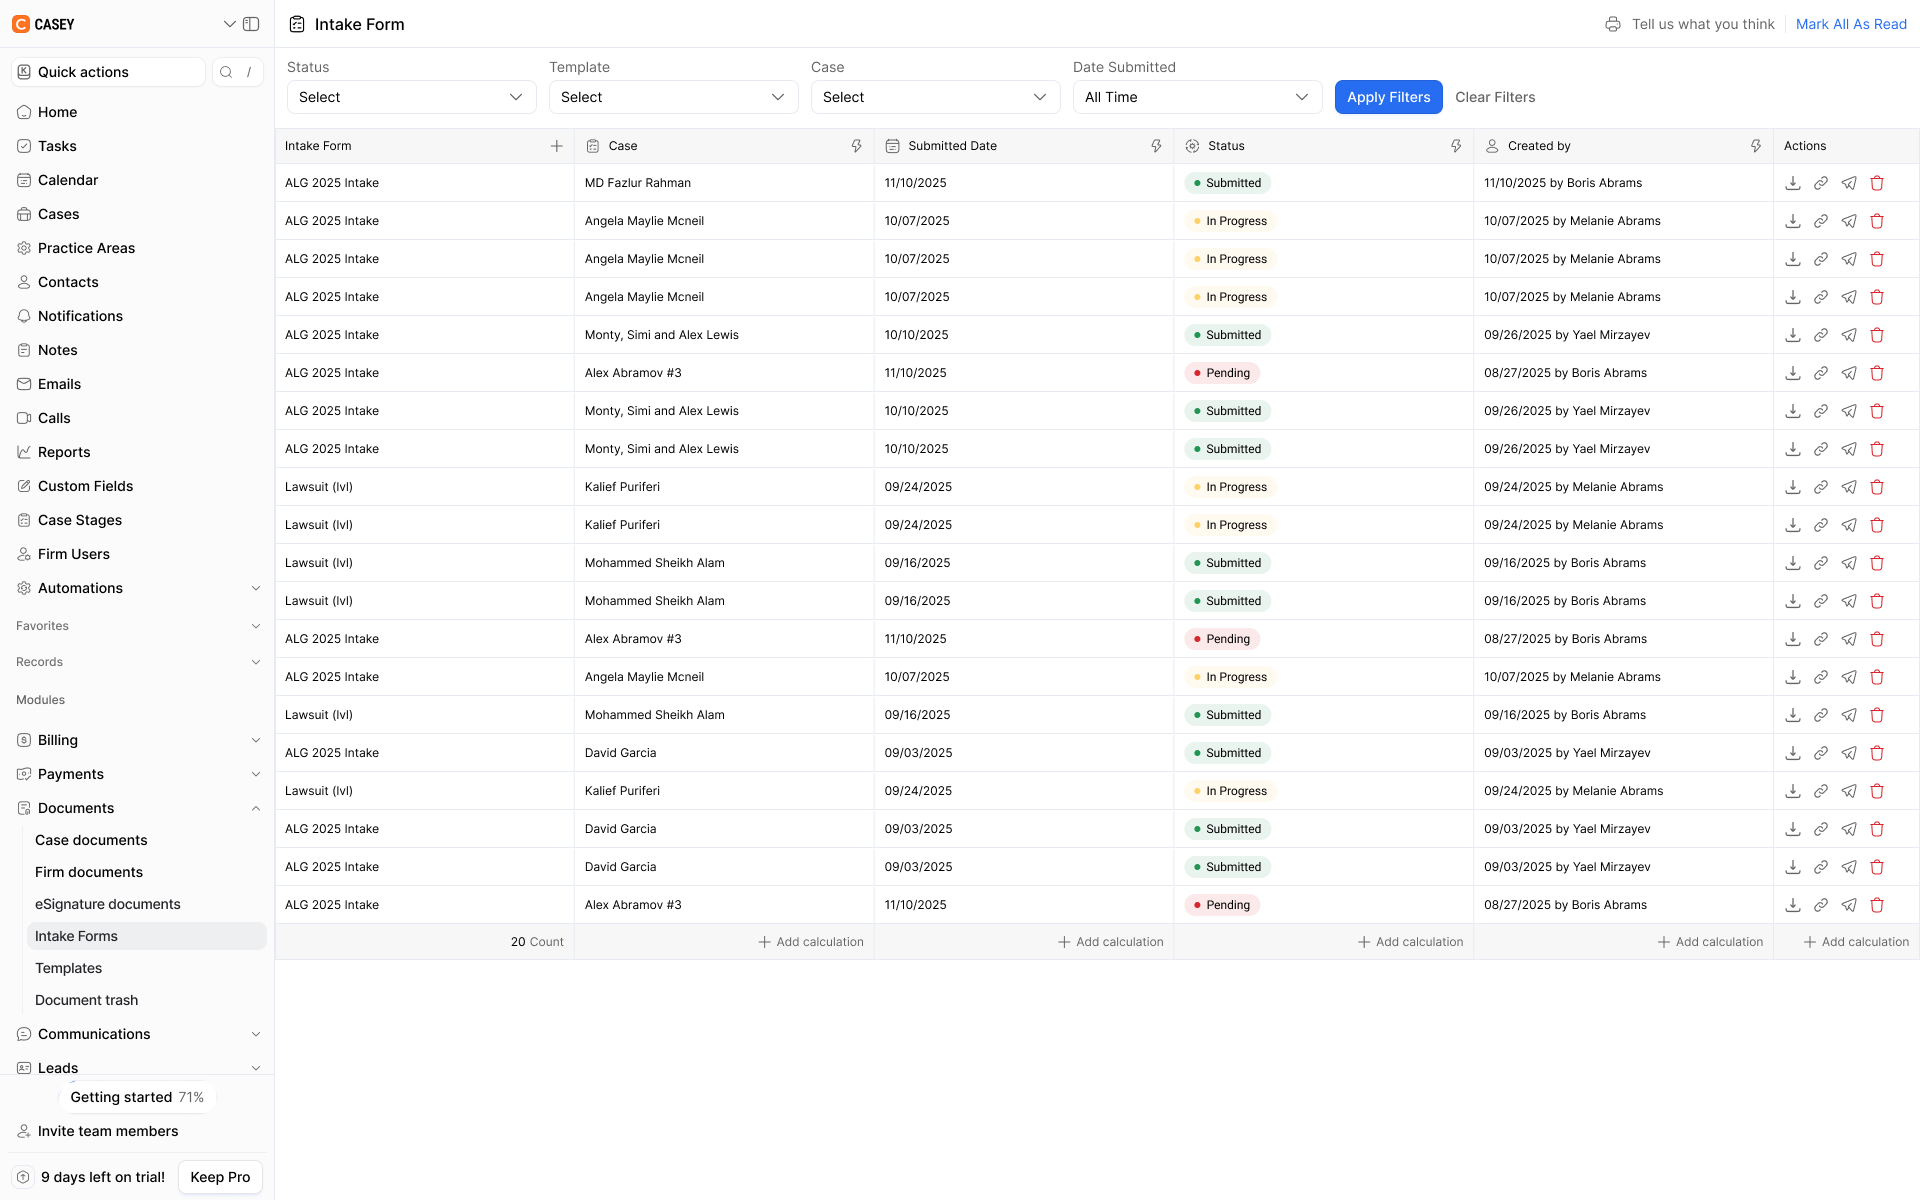Click the search icon beside Quick actions

[226, 72]
